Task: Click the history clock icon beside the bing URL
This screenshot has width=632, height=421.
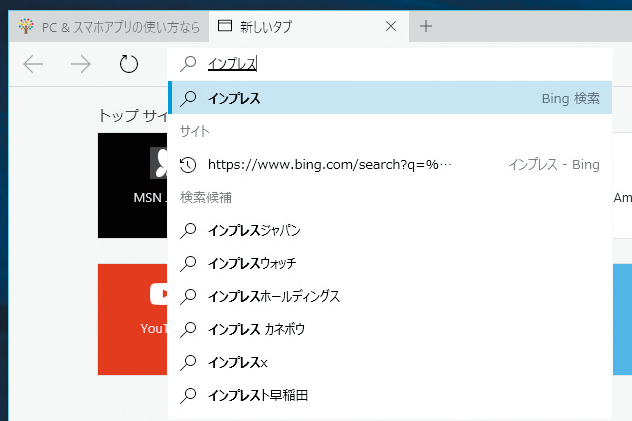Action: (188, 164)
